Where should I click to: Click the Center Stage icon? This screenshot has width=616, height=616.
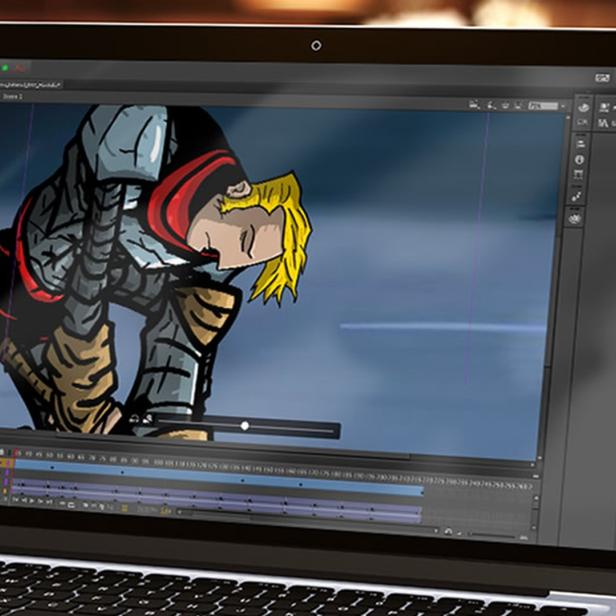pyautogui.click(x=506, y=105)
